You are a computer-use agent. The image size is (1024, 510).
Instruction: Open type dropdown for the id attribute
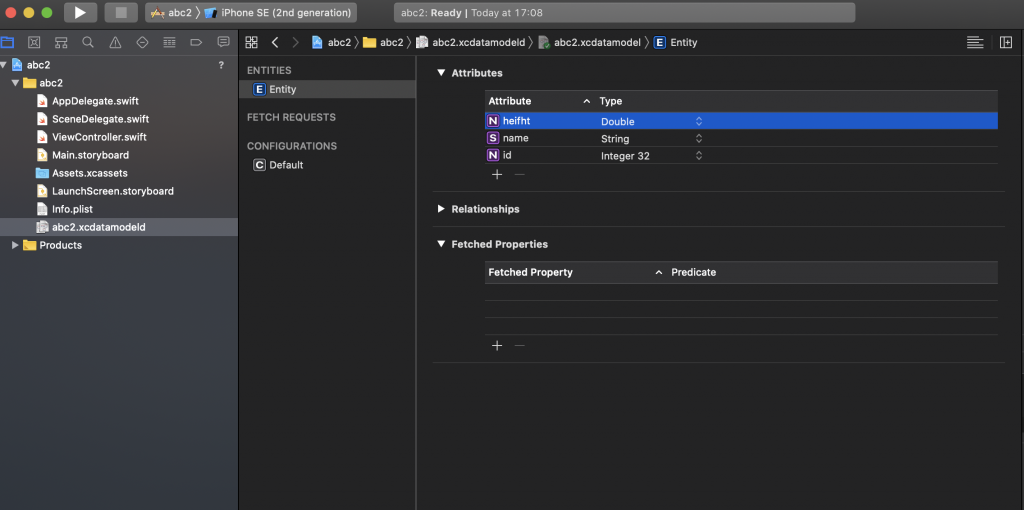pos(699,156)
